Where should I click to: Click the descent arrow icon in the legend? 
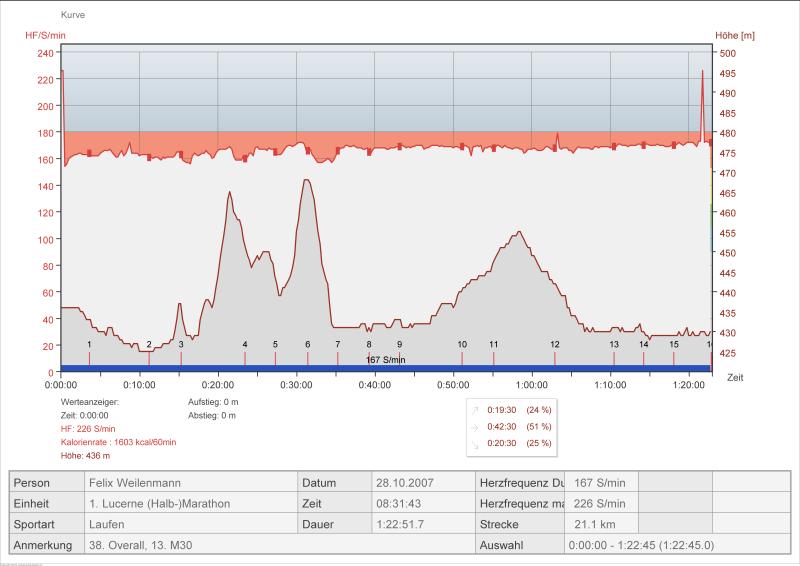[474, 443]
